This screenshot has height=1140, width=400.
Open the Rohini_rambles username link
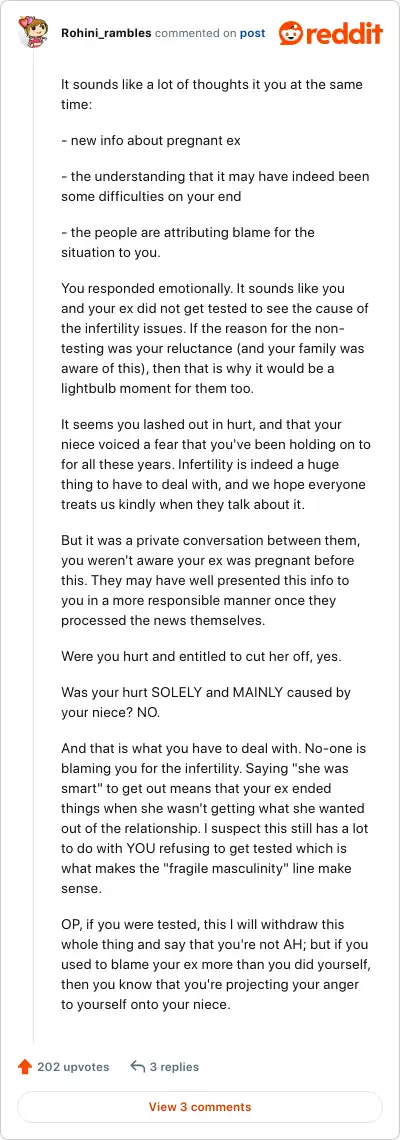[x=106, y=33]
